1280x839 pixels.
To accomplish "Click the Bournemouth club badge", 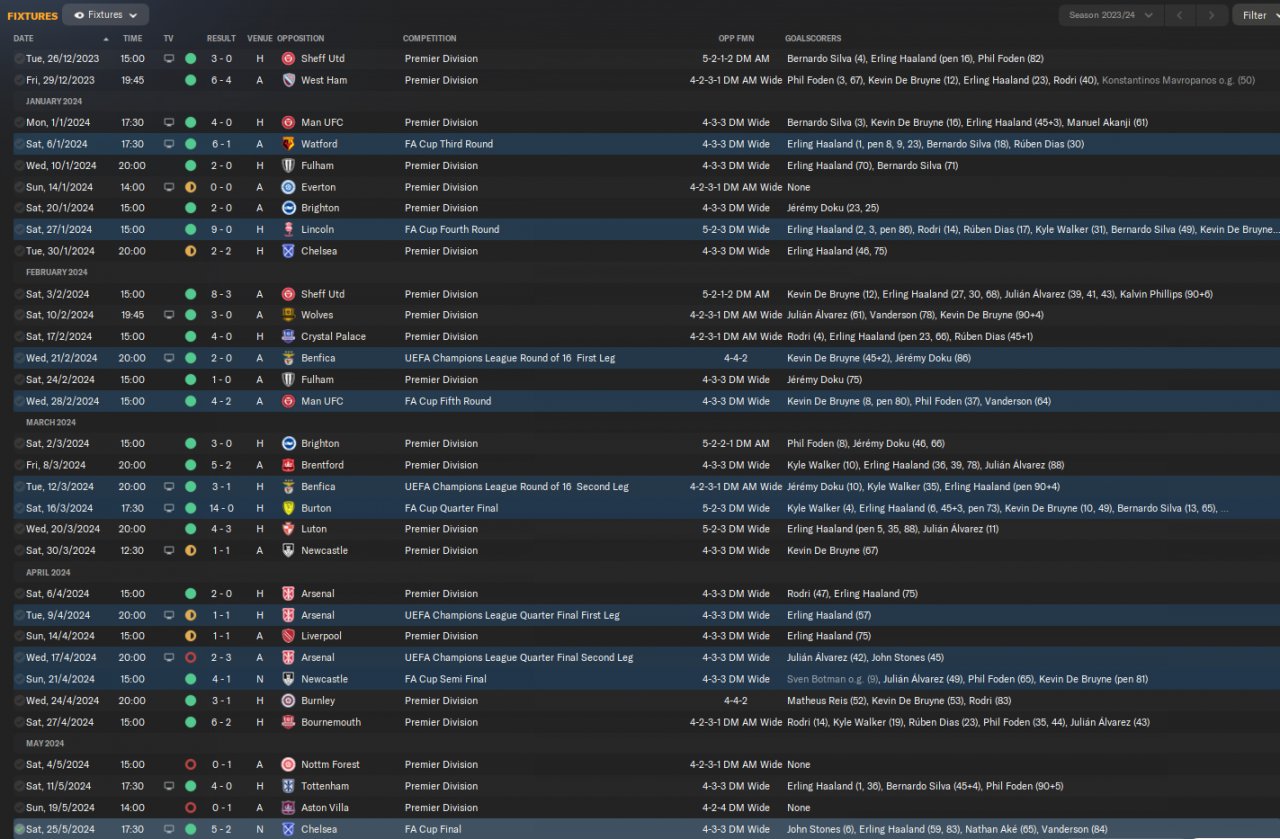I will 288,722.
